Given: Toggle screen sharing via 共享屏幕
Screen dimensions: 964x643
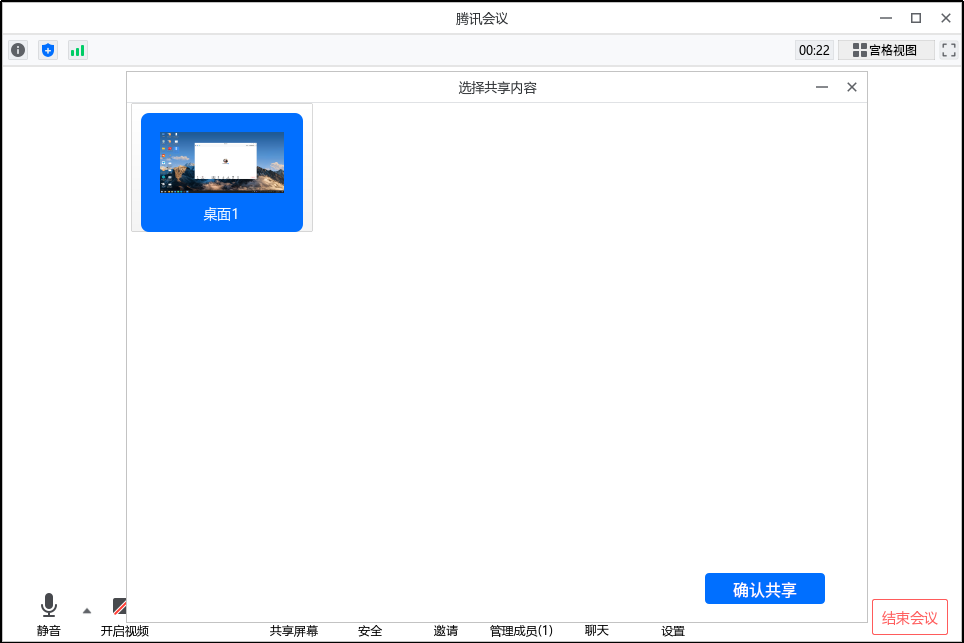Looking at the screenshot, I should click(294, 631).
